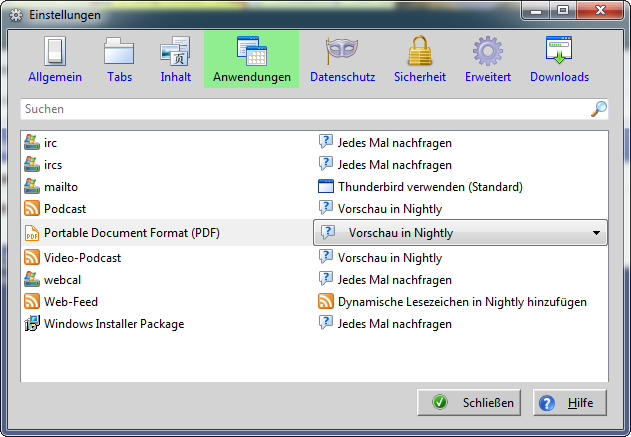Click the Inhalt content icon

[x=175, y=50]
